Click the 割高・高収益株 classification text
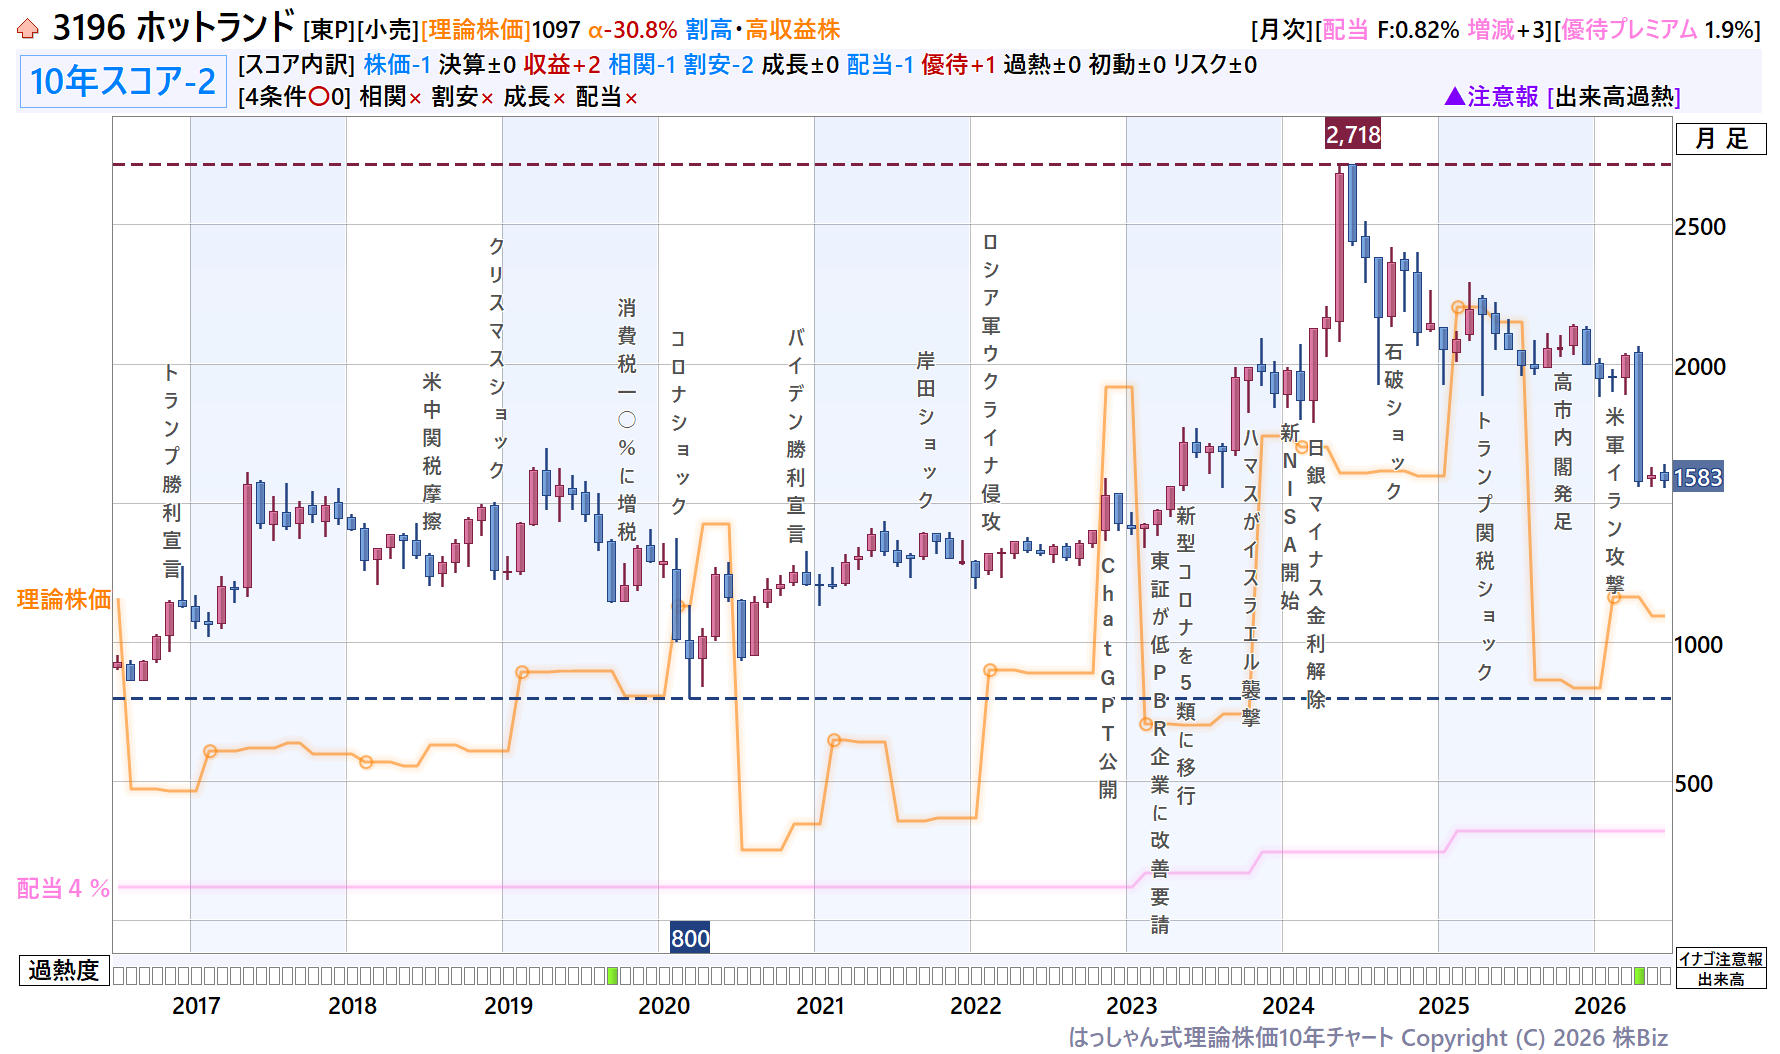This screenshot has width=1780, height=1054. tap(763, 30)
